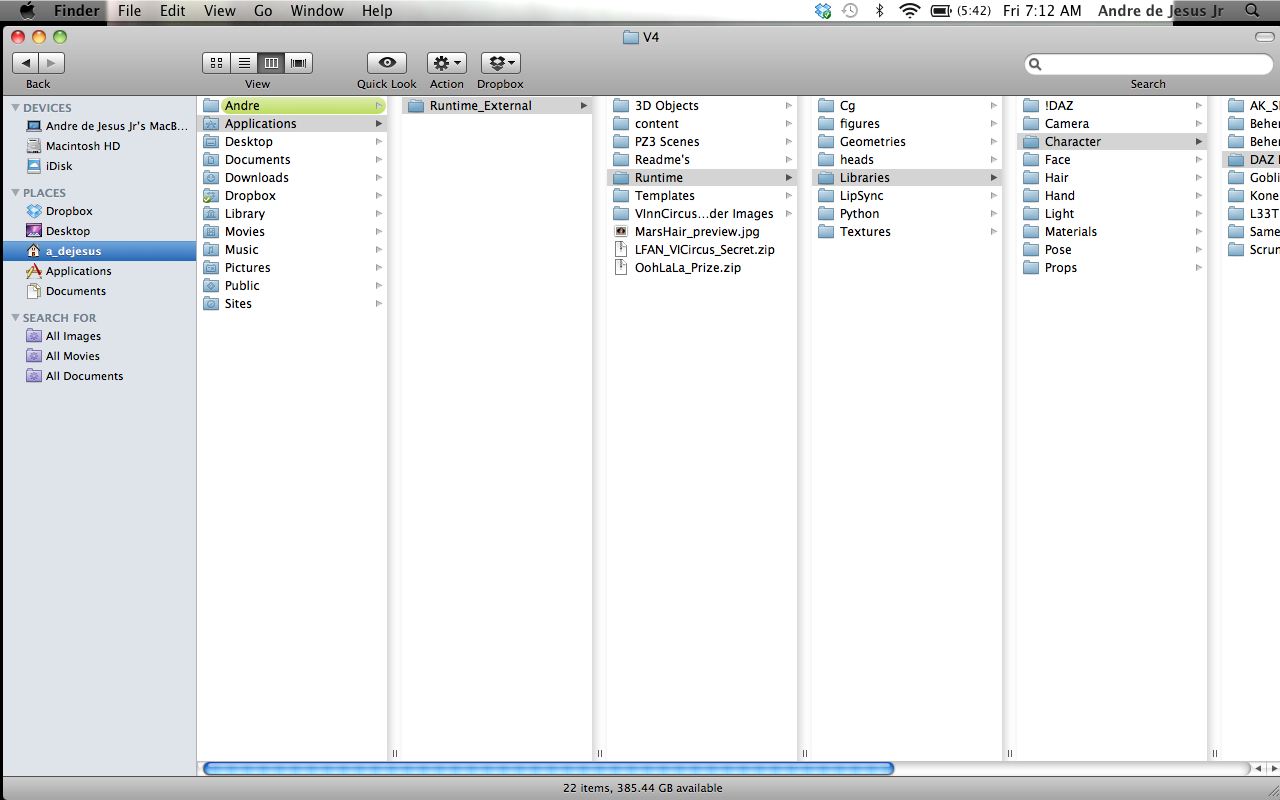Click the scroll right arrow
1280x800 pixels.
pyautogui.click(x=1271, y=769)
